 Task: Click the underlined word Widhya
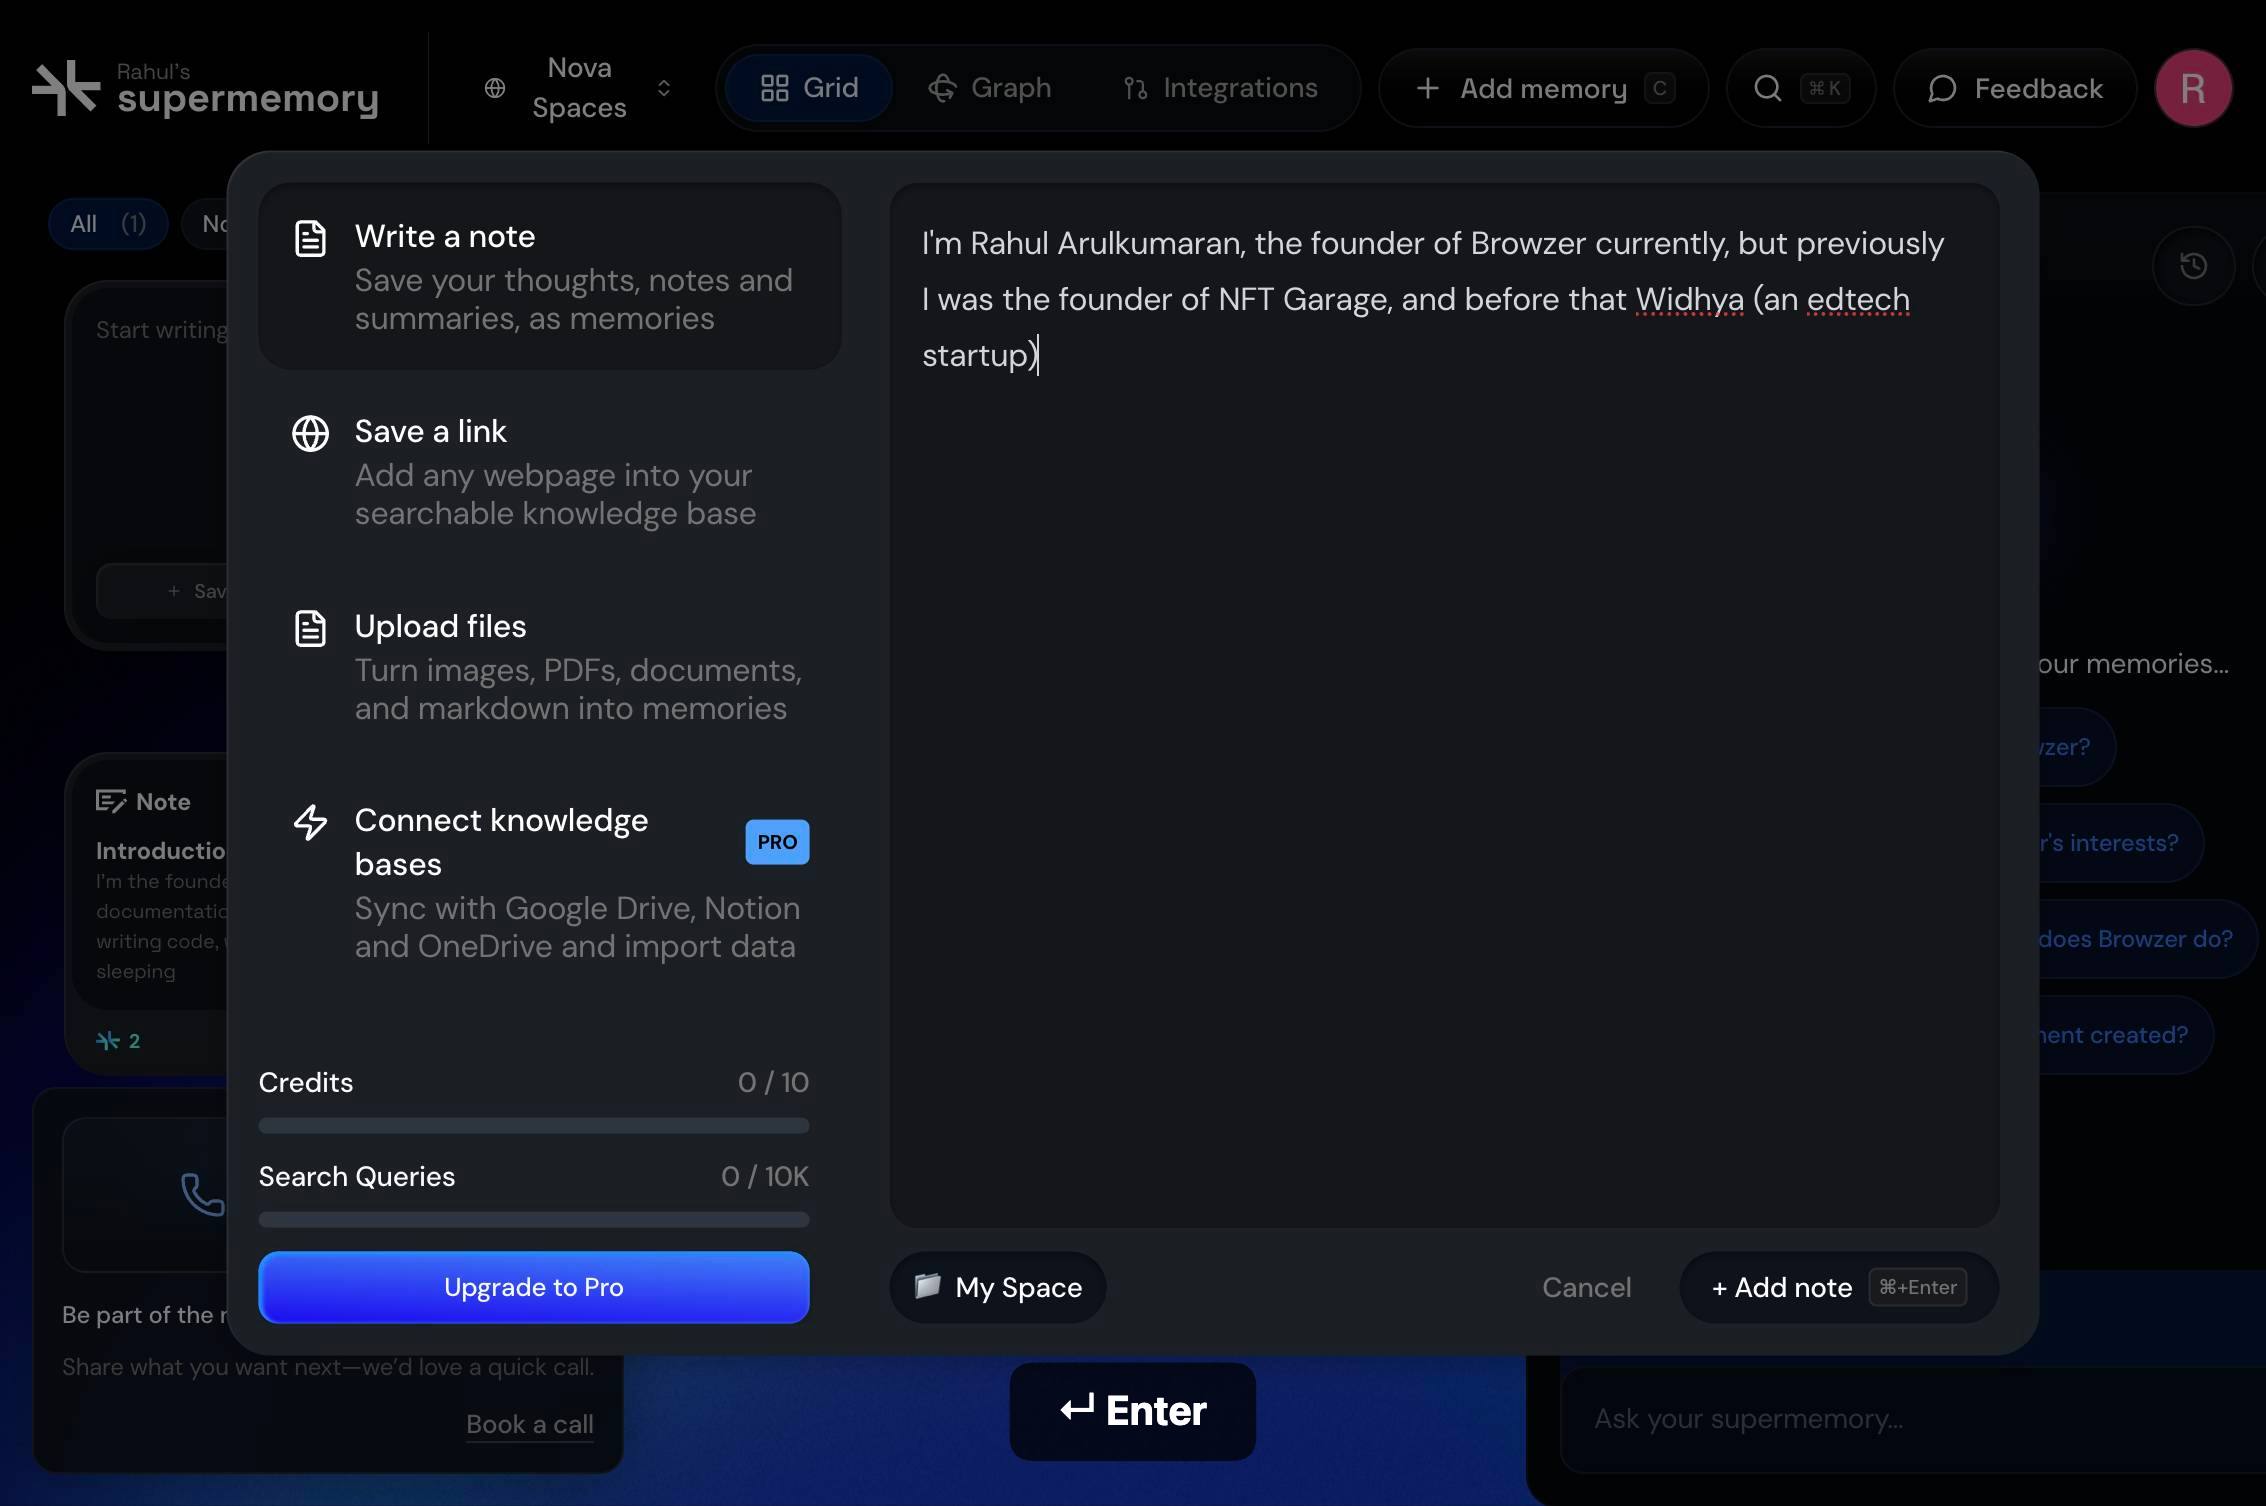[x=1689, y=299]
